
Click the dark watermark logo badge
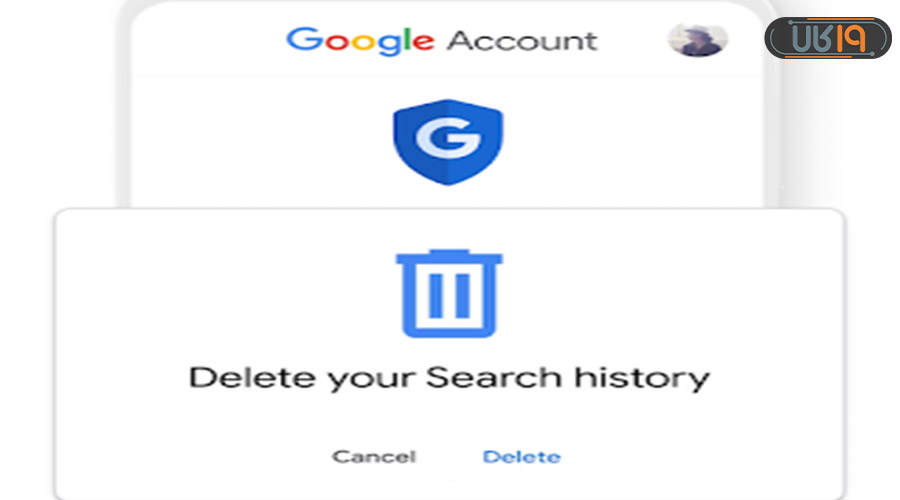tap(828, 38)
